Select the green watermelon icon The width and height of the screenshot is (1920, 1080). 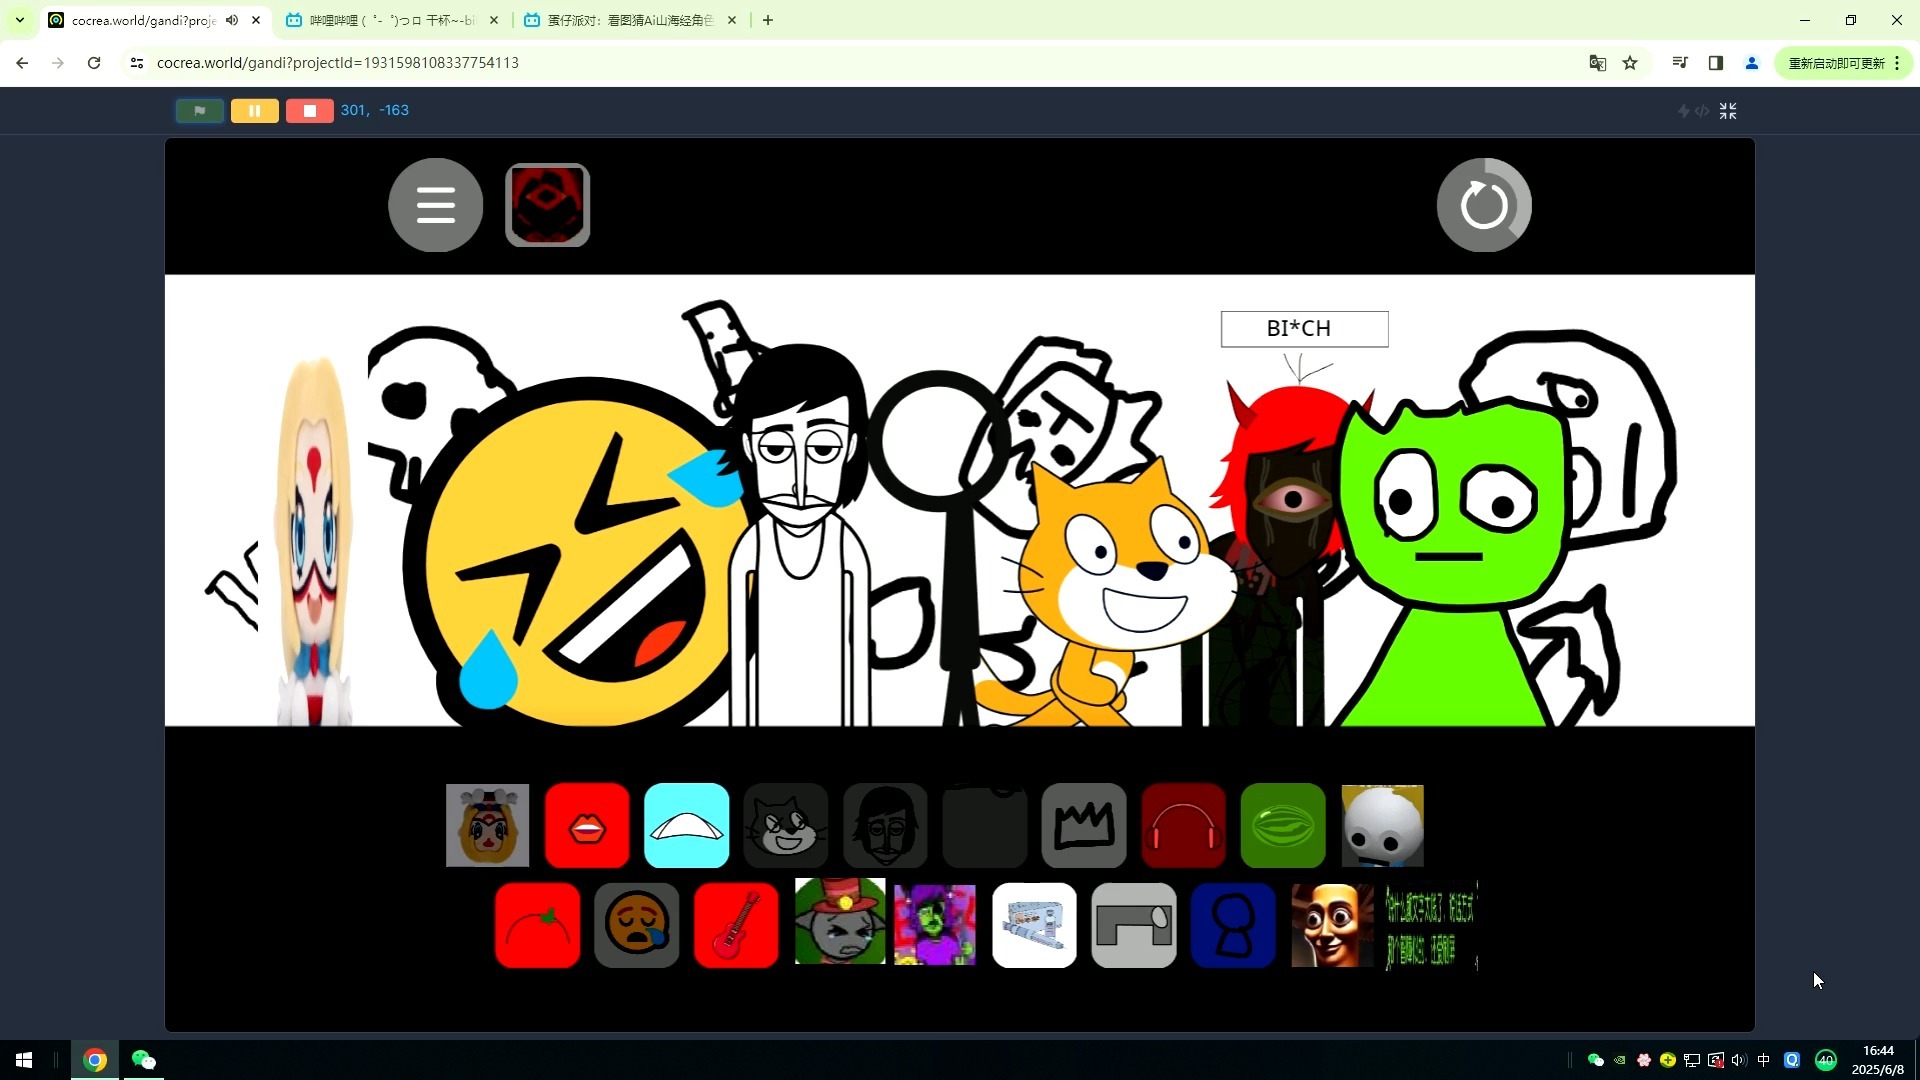[x=1283, y=825]
